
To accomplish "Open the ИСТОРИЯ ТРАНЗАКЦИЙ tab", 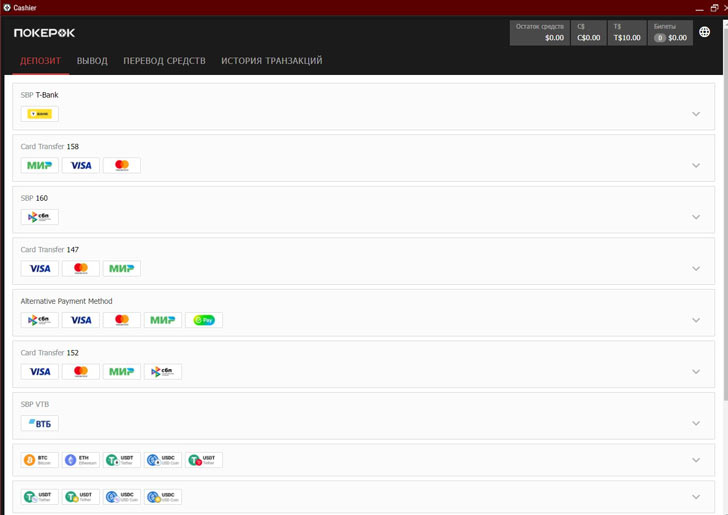I will pyautogui.click(x=271, y=61).
